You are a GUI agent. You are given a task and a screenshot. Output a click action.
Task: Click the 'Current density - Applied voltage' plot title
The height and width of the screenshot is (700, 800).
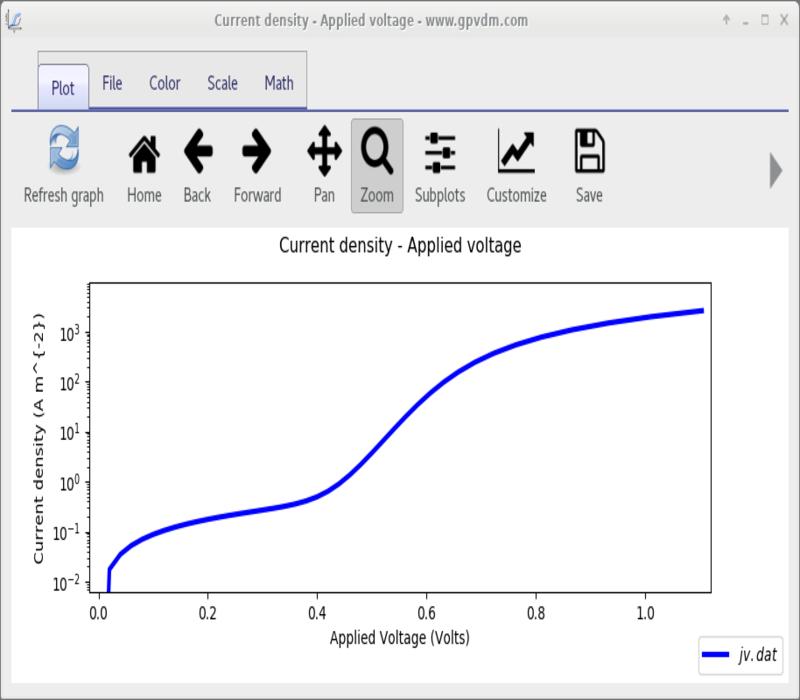pos(400,246)
